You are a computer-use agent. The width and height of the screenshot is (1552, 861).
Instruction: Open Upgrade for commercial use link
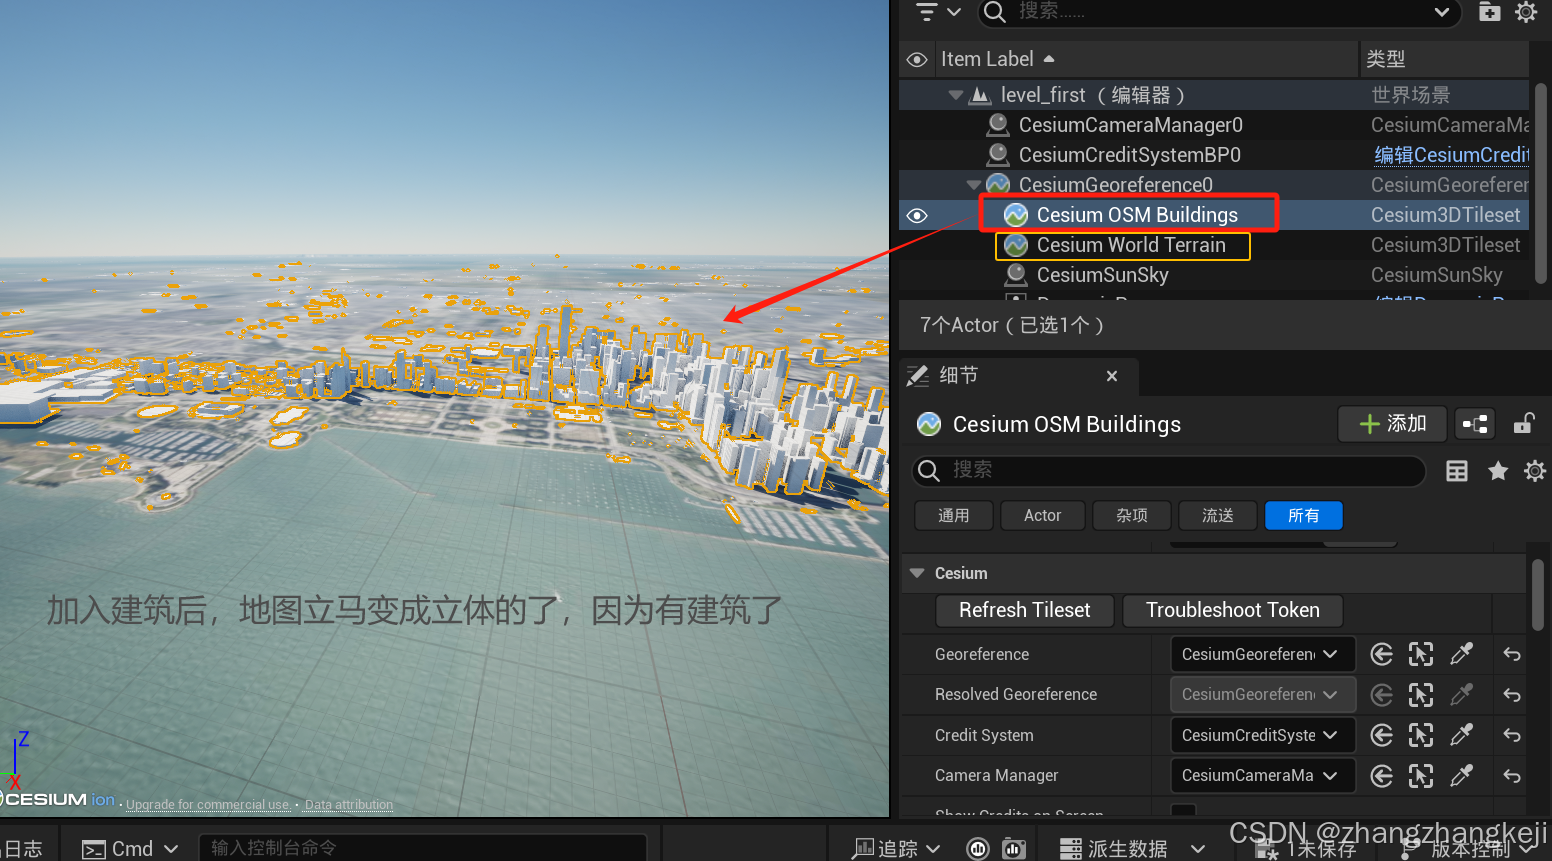209,805
